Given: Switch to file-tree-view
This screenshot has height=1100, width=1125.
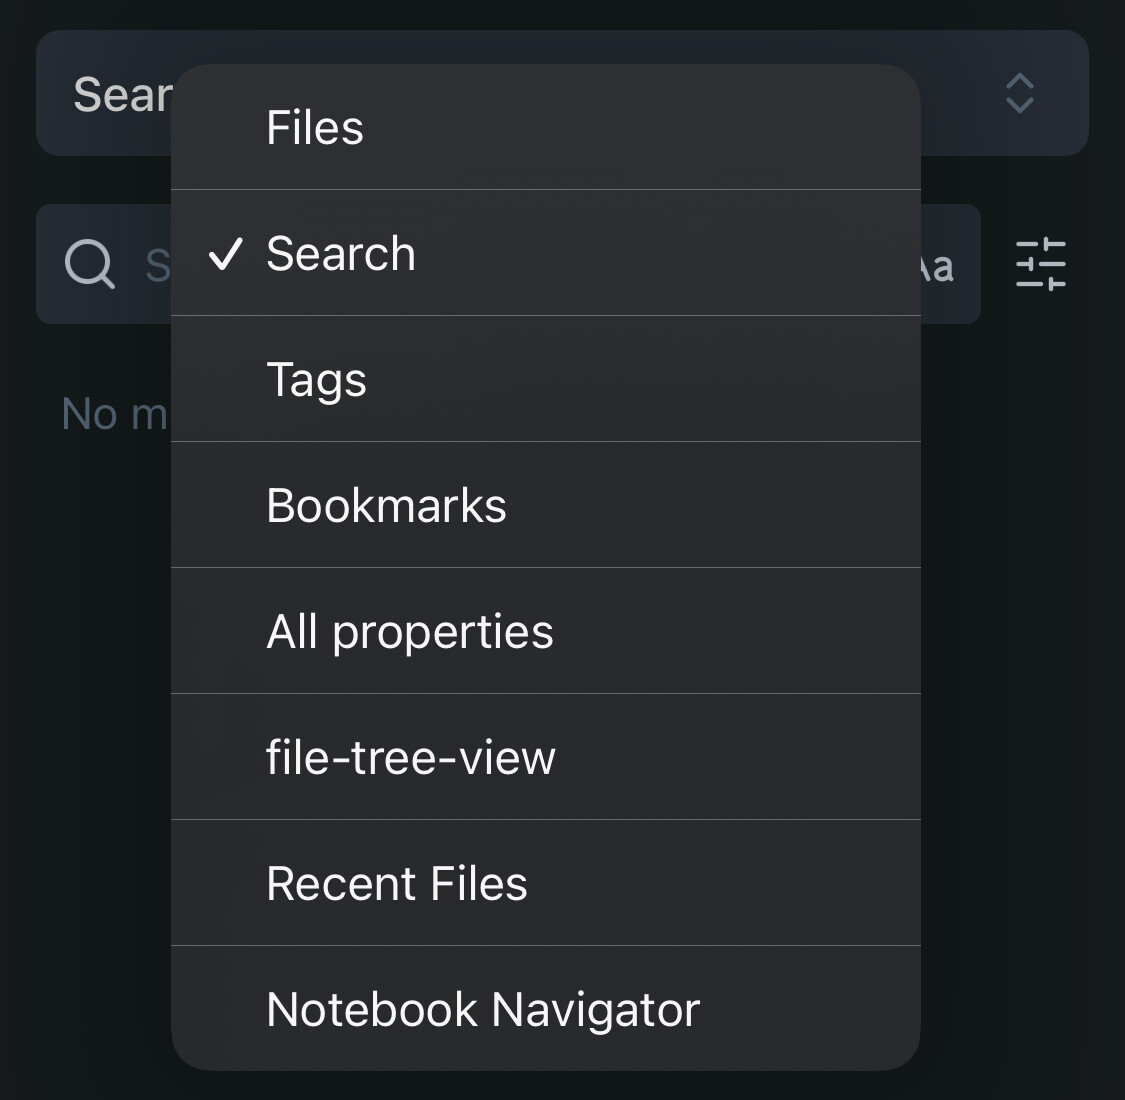Looking at the screenshot, I should pos(545,758).
